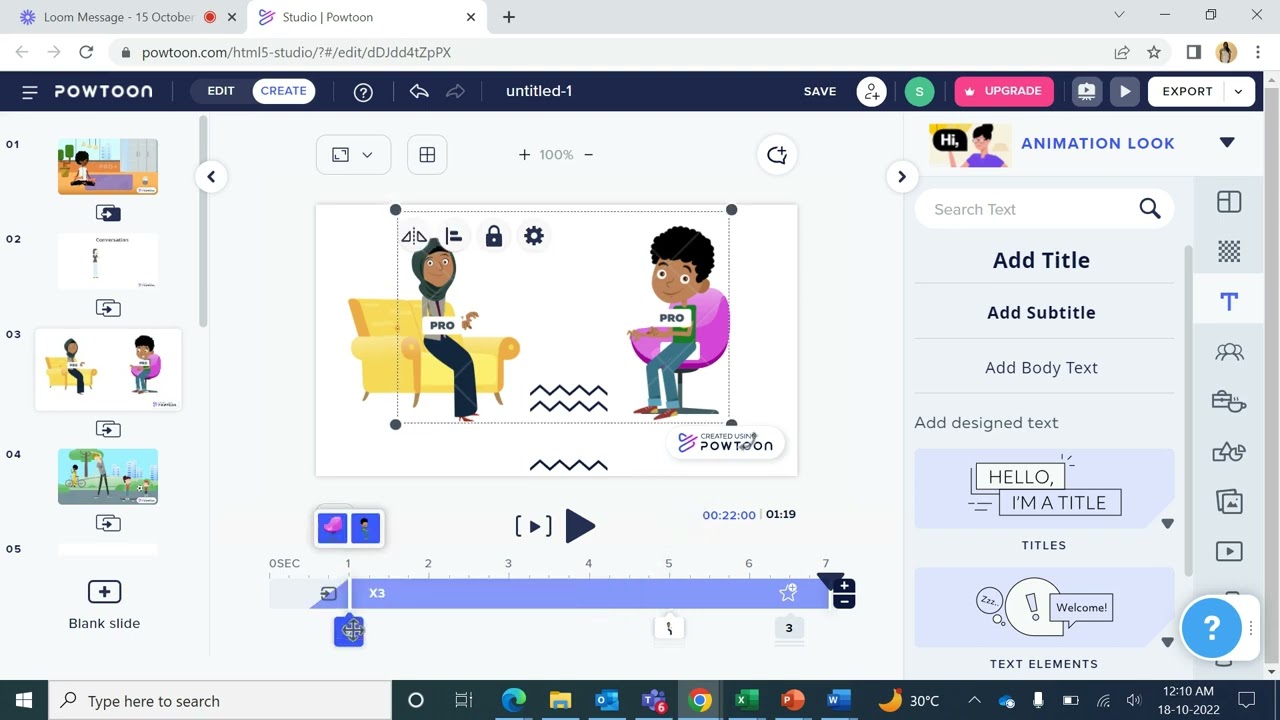Decrease slide duration with minus

(844, 601)
